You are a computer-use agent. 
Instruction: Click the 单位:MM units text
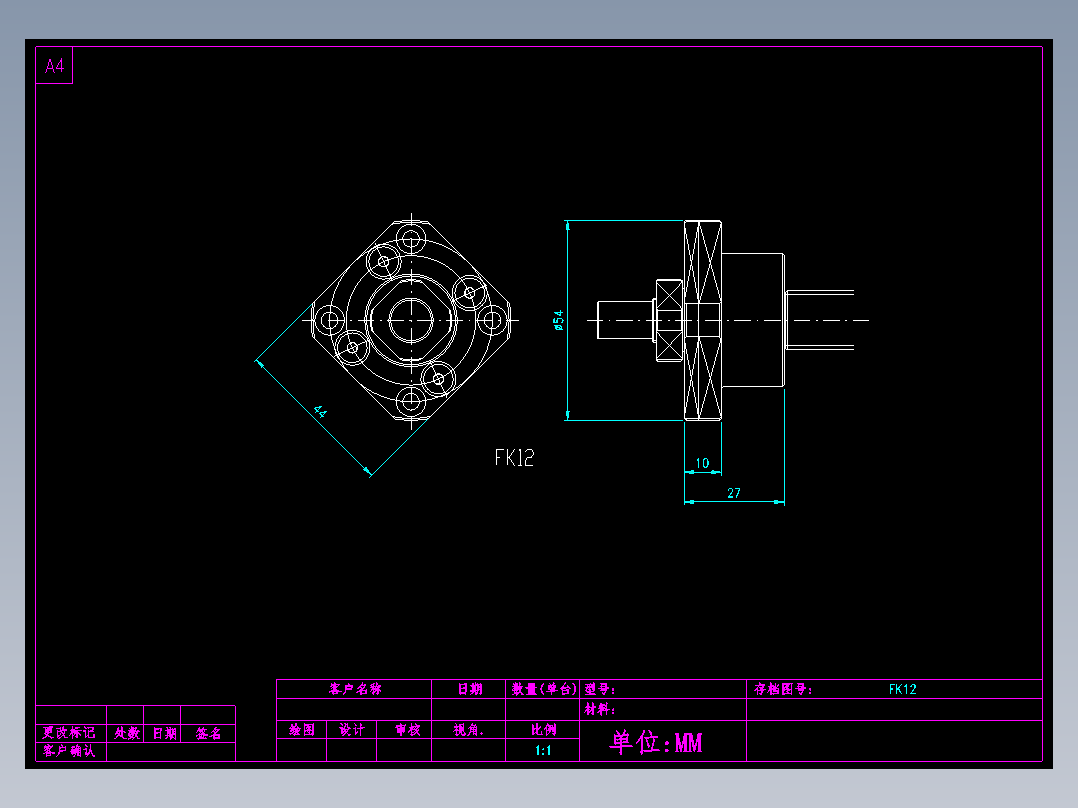[x=656, y=742]
